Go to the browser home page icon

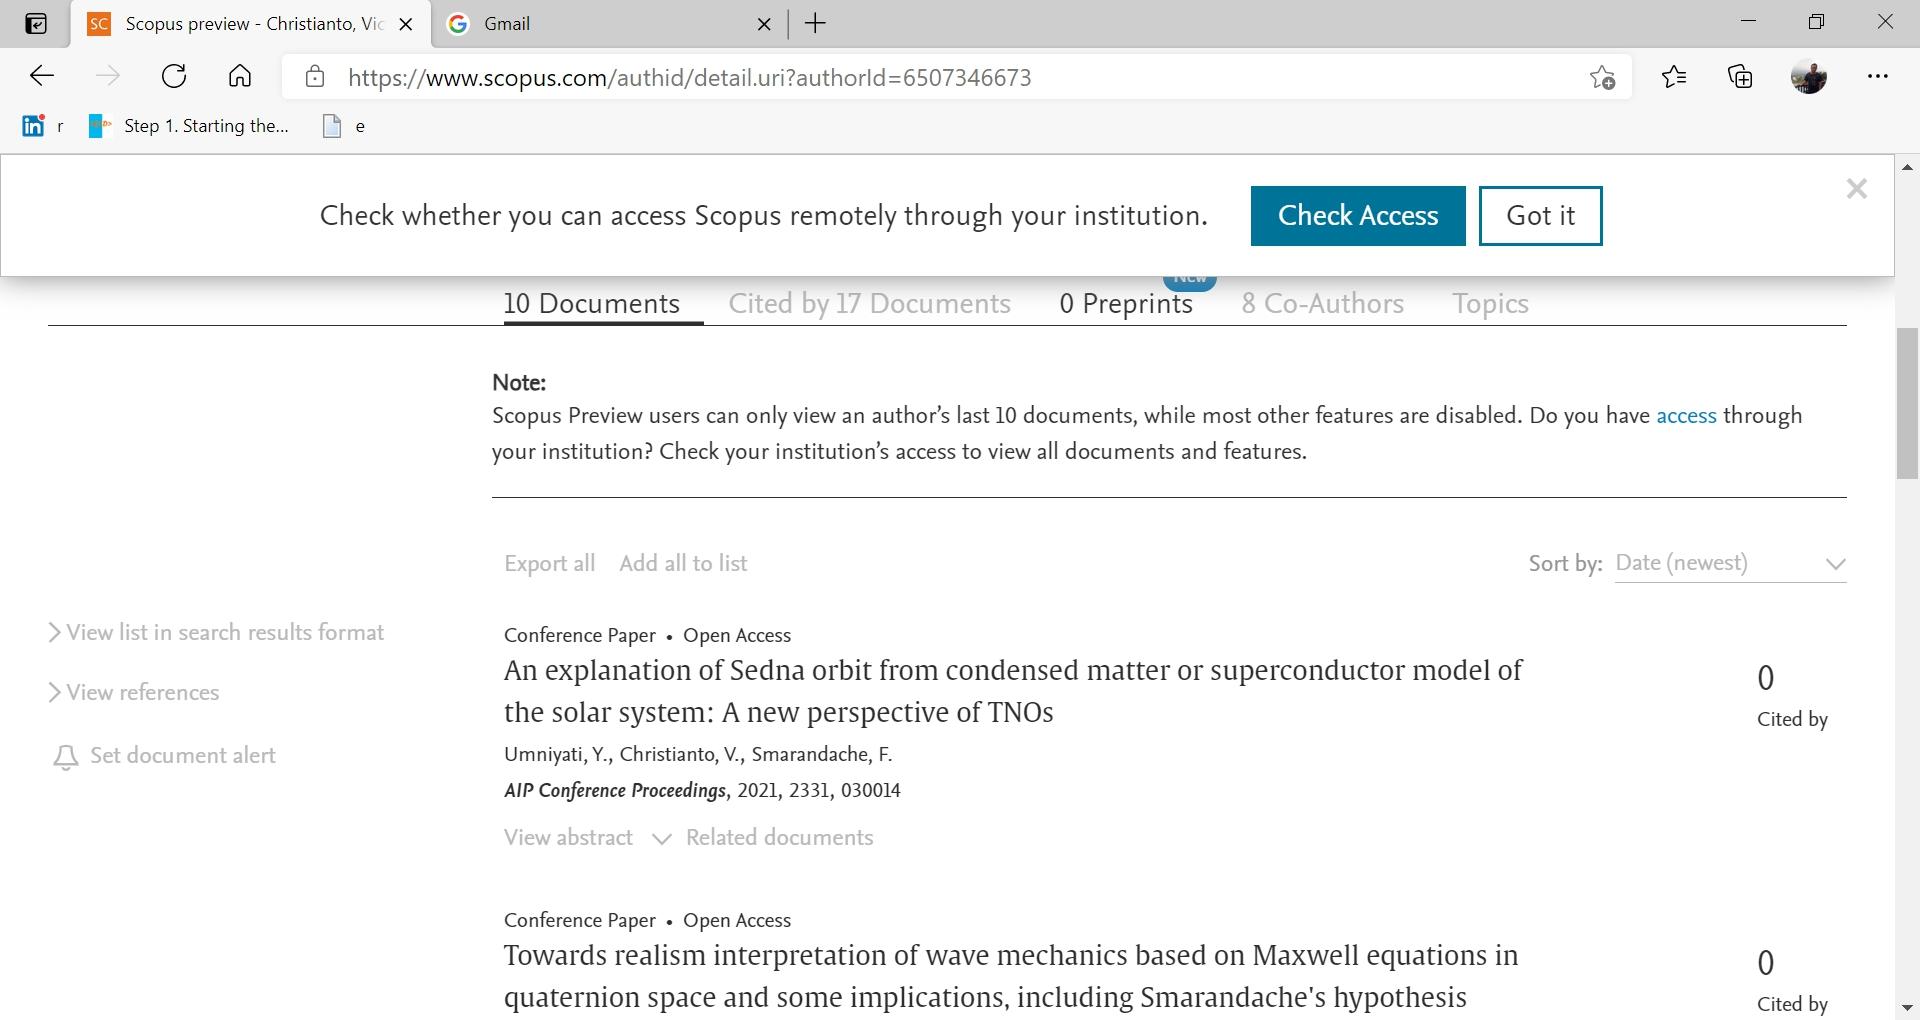(240, 77)
